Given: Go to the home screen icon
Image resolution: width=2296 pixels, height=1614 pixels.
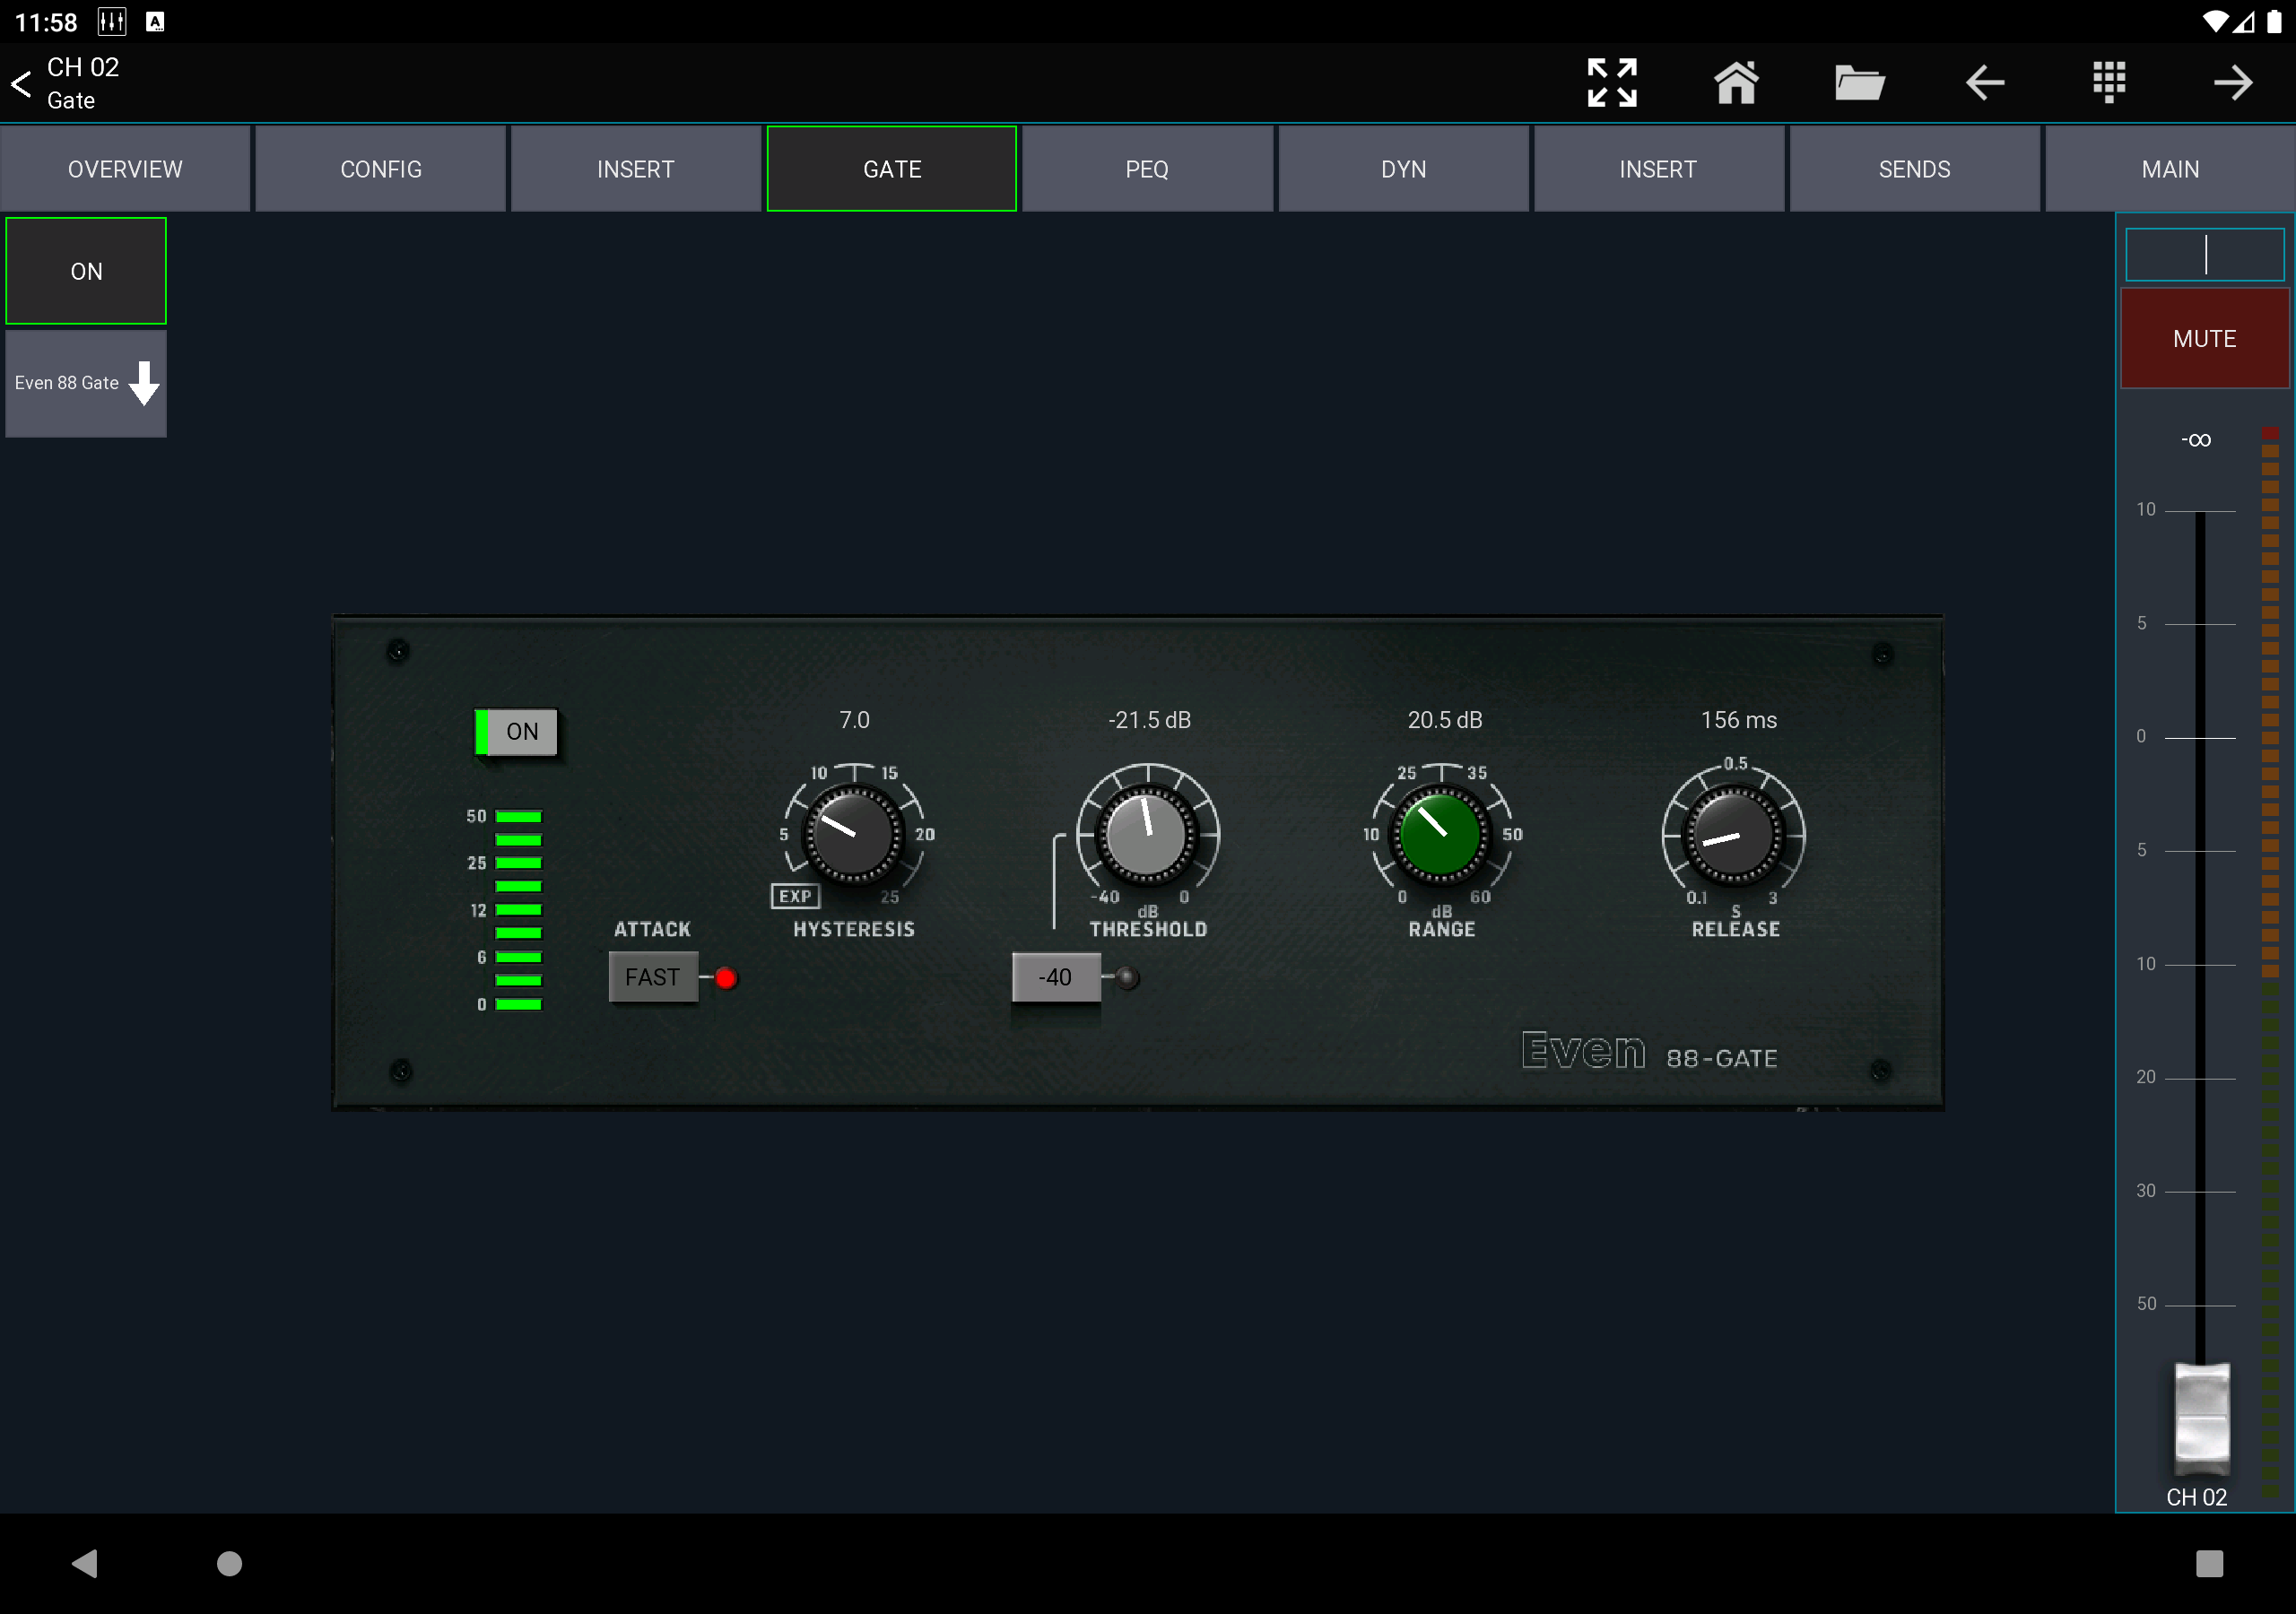Looking at the screenshot, I should pyautogui.click(x=1736, y=82).
